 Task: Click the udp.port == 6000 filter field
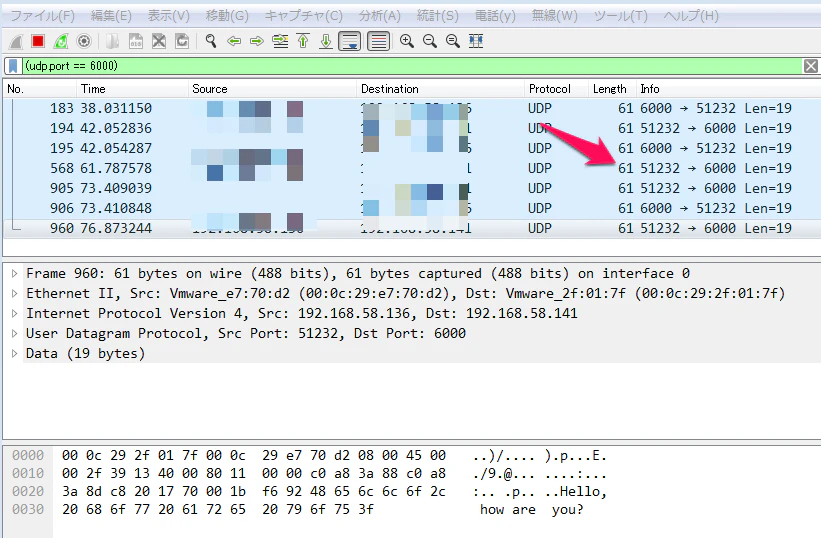pos(412,66)
